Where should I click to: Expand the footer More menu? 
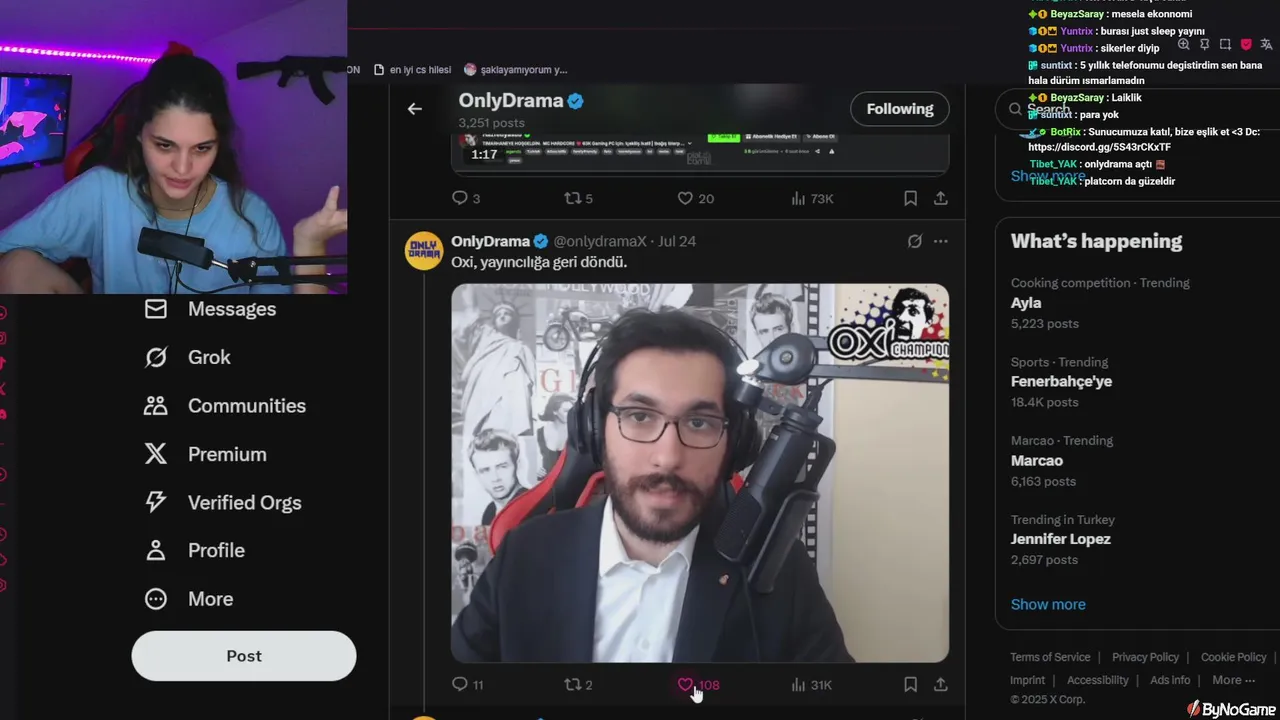[x=1233, y=680]
